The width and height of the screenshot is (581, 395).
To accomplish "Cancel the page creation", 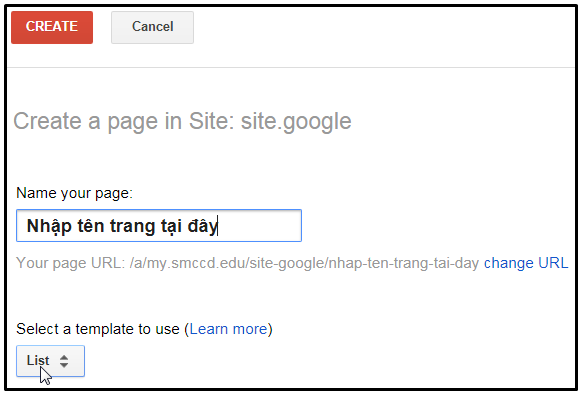I will coord(152,27).
